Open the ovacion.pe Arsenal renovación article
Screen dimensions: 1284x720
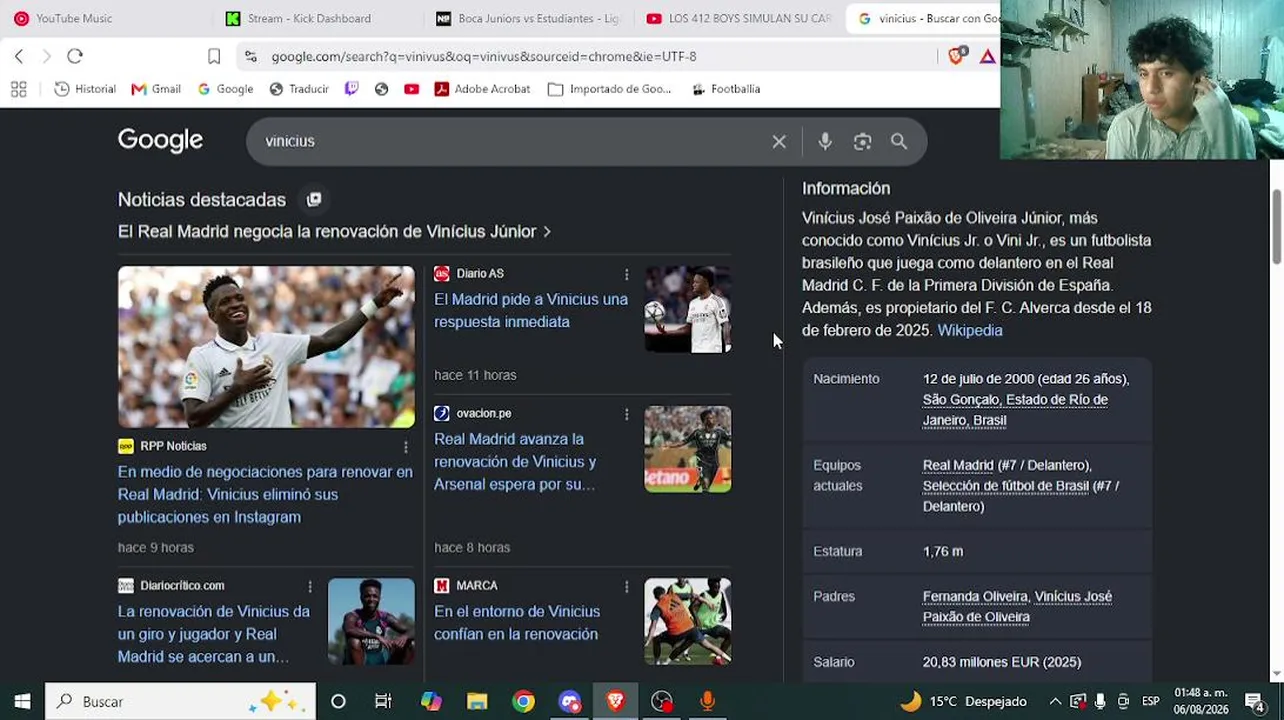pyautogui.click(x=515, y=462)
